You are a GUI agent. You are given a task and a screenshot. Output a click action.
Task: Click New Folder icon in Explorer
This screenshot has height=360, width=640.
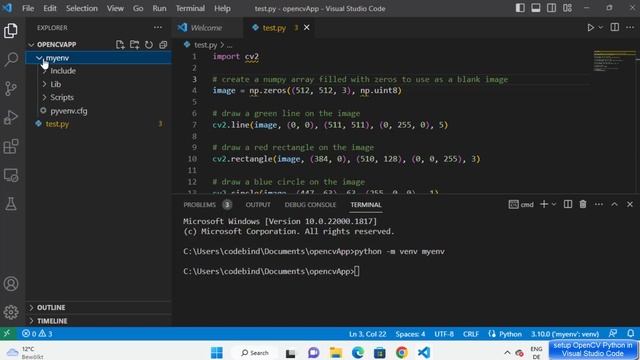coord(134,44)
